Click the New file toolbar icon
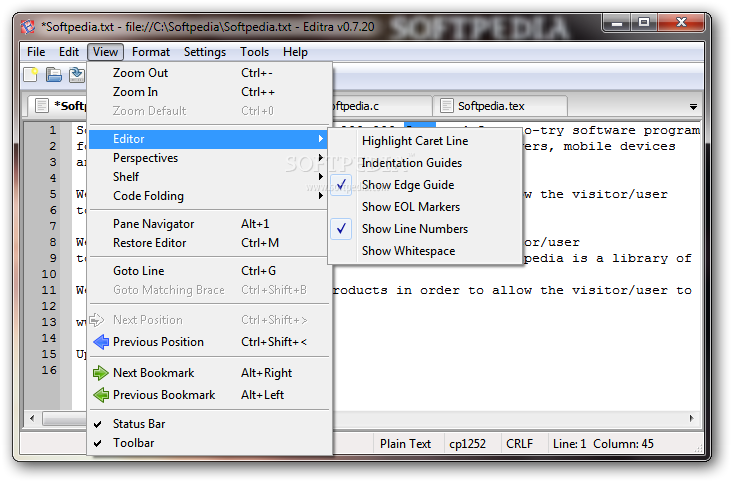732x482 pixels. 31,75
